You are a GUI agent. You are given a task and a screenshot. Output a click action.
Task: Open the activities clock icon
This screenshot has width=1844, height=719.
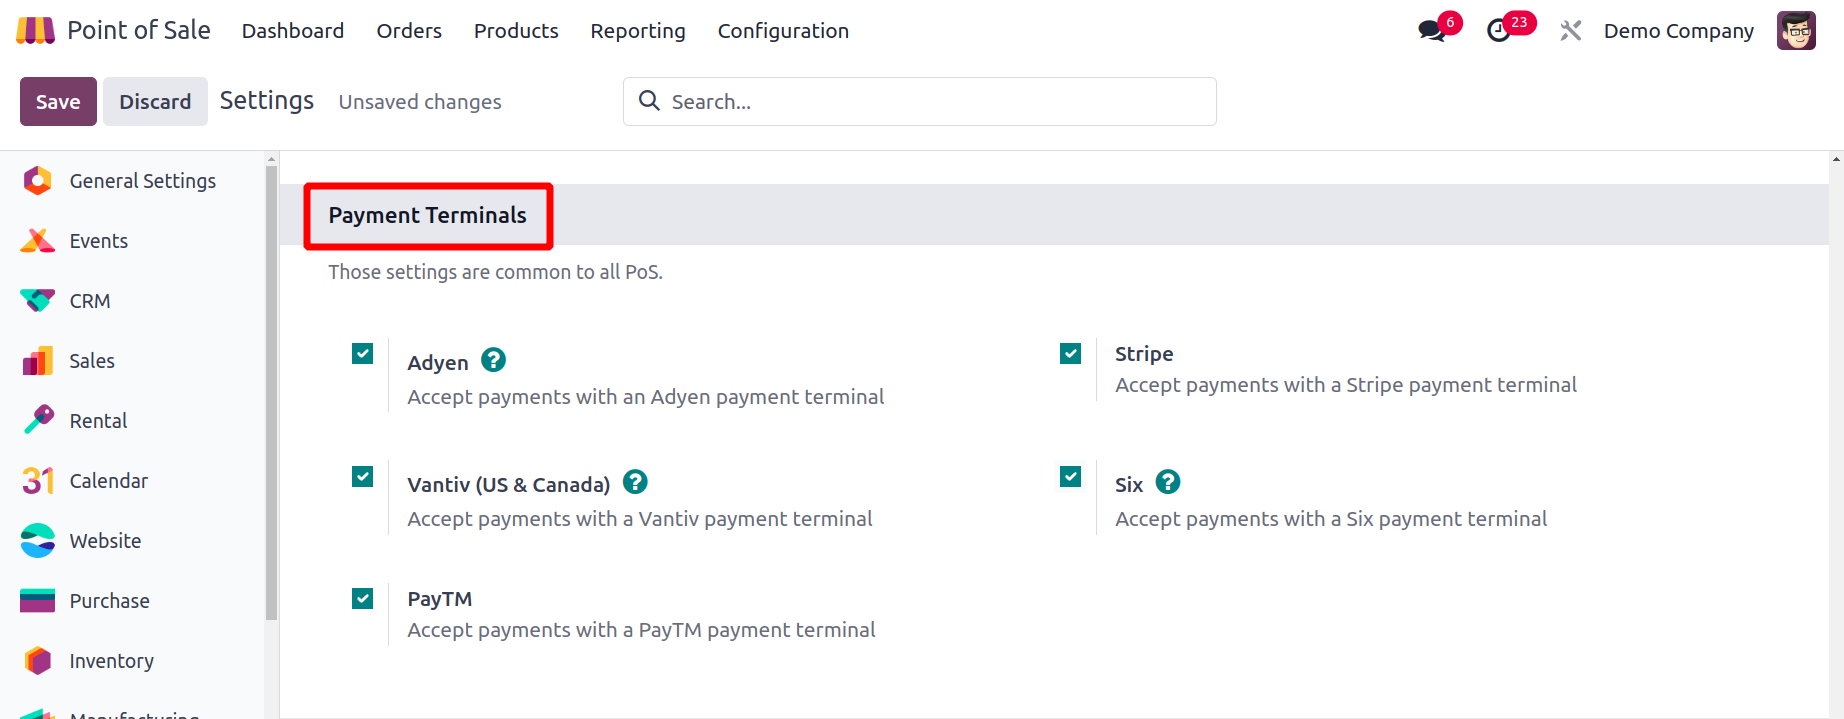(1498, 31)
